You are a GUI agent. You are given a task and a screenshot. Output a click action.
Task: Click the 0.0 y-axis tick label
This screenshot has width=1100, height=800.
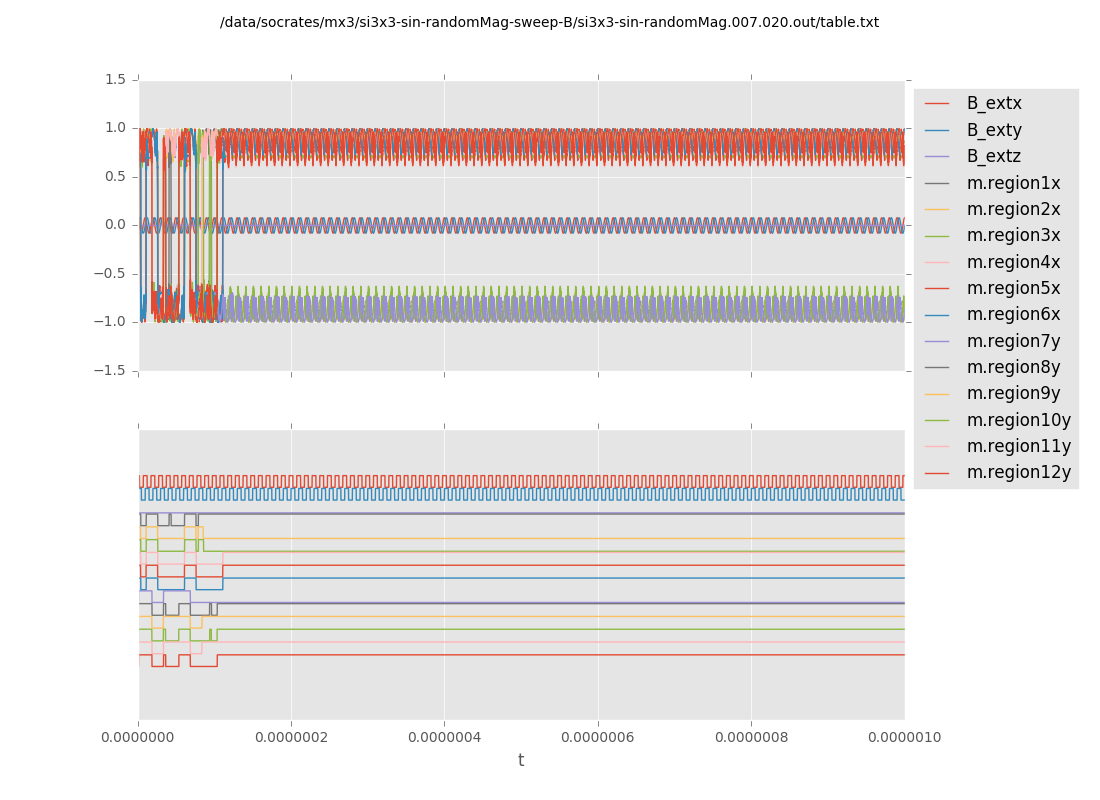[116, 225]
